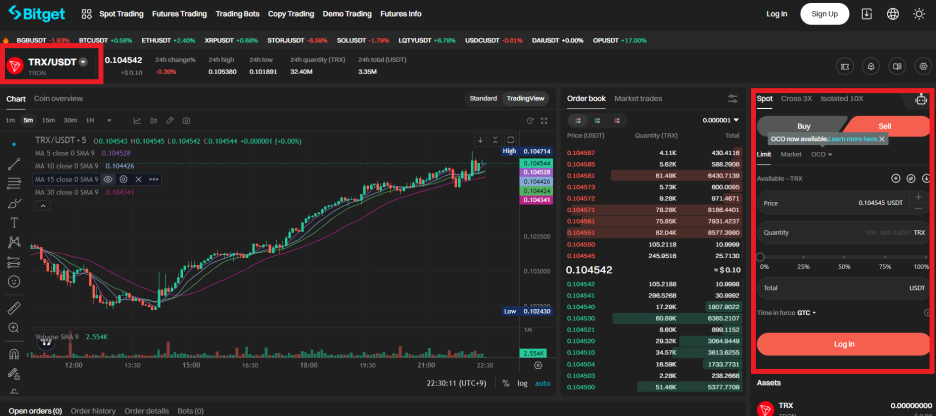Open order book 0.000001 precision dropdown

point(721,120)
